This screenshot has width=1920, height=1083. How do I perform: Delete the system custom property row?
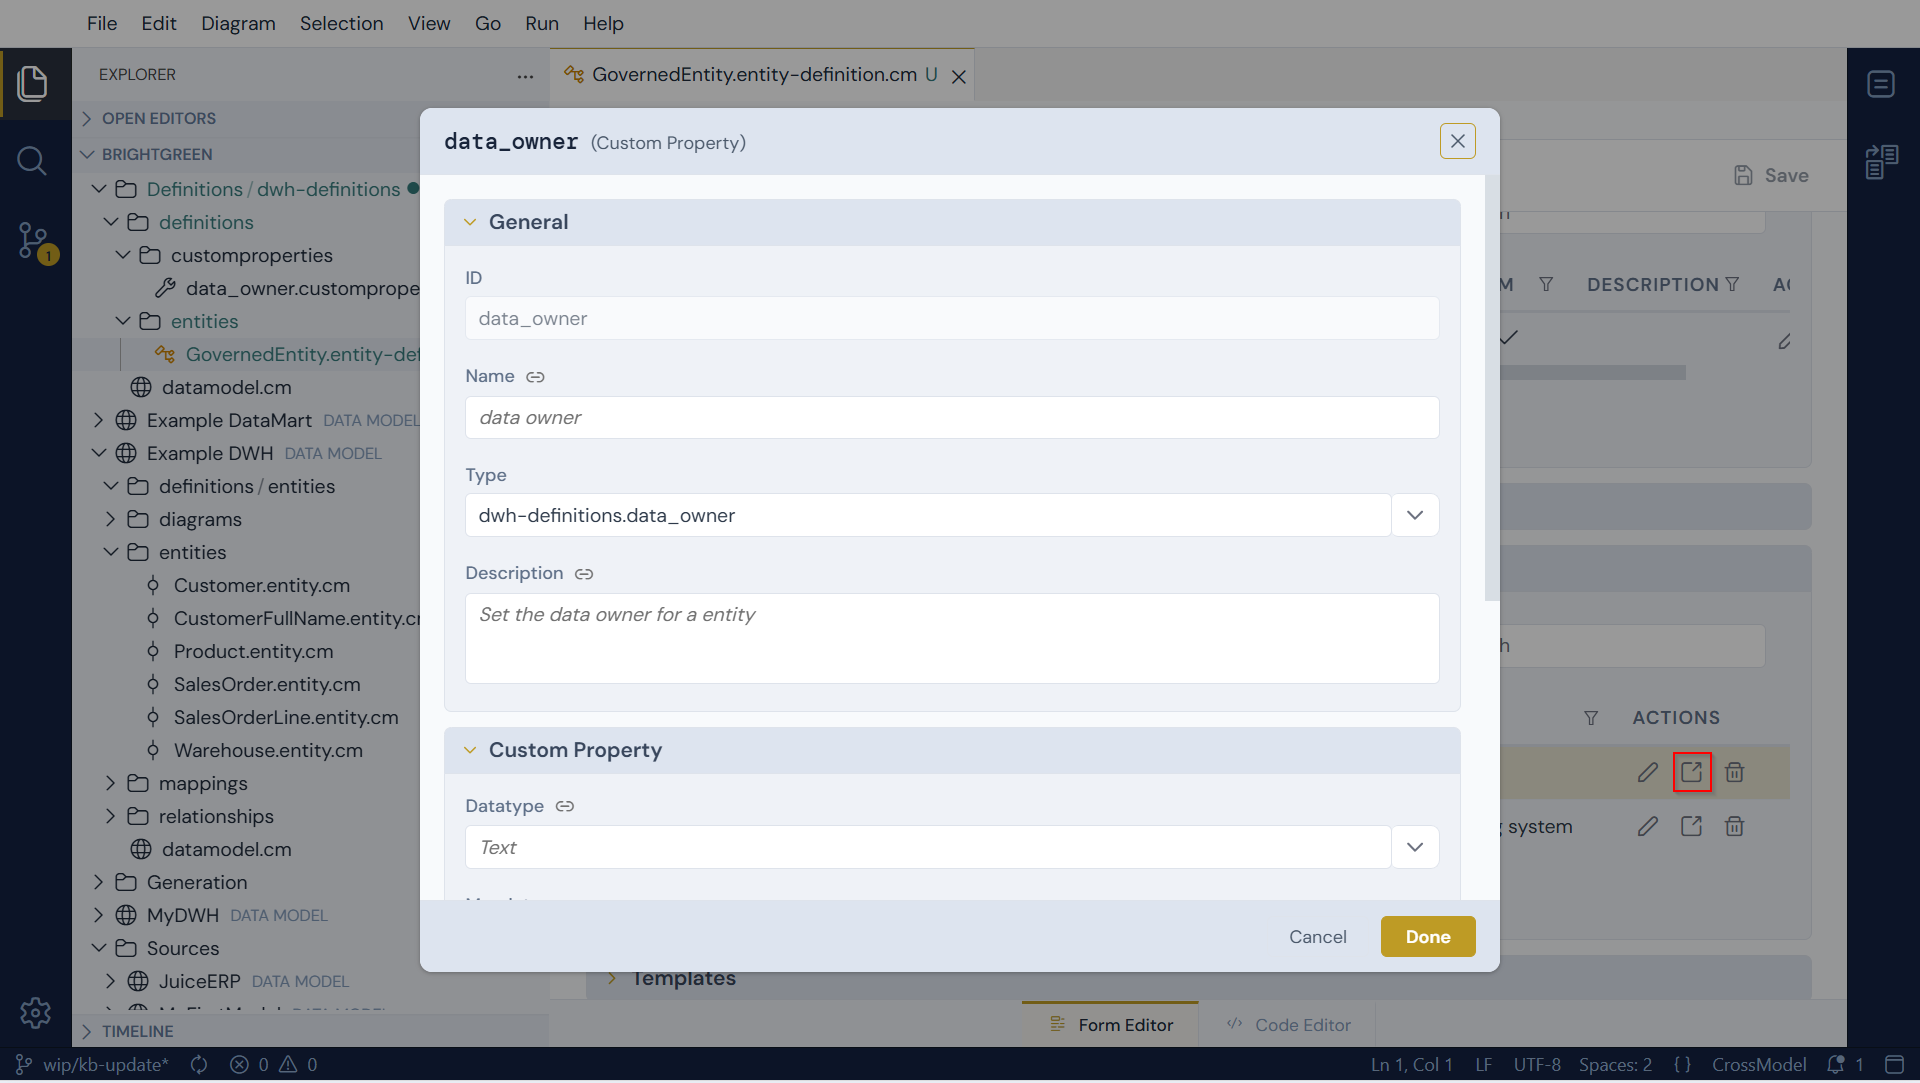1735,826
